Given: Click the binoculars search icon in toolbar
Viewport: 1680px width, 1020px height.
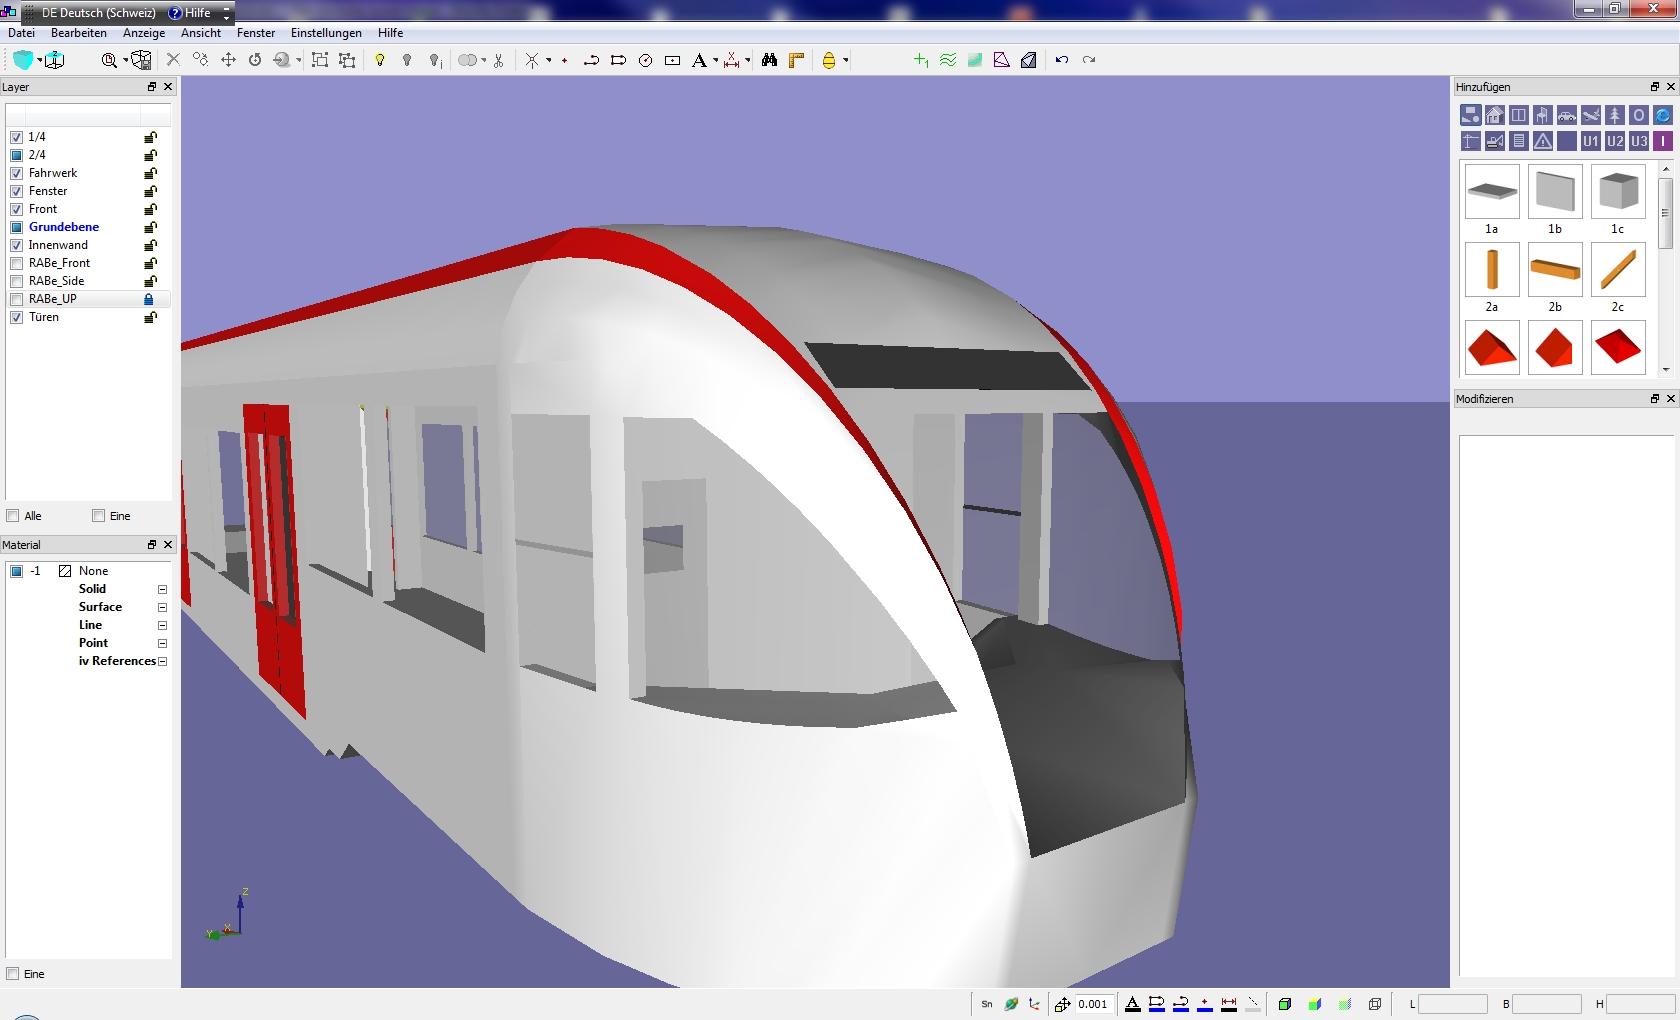Looking at the screenshot, I should tap(769, 60).
